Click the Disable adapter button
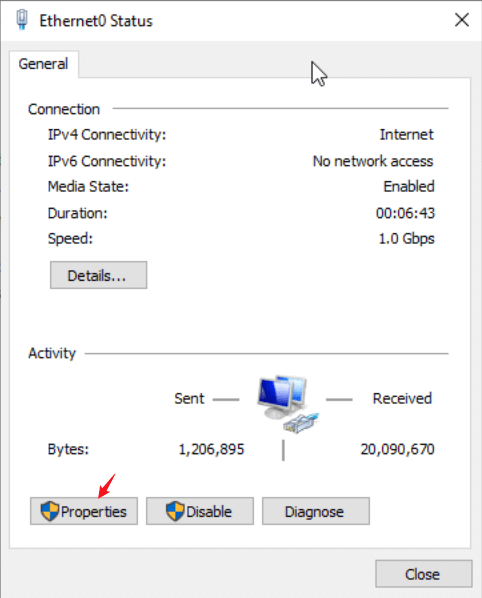Image resolution: width=482 pixels, height=598 pixels. [200, 511]
